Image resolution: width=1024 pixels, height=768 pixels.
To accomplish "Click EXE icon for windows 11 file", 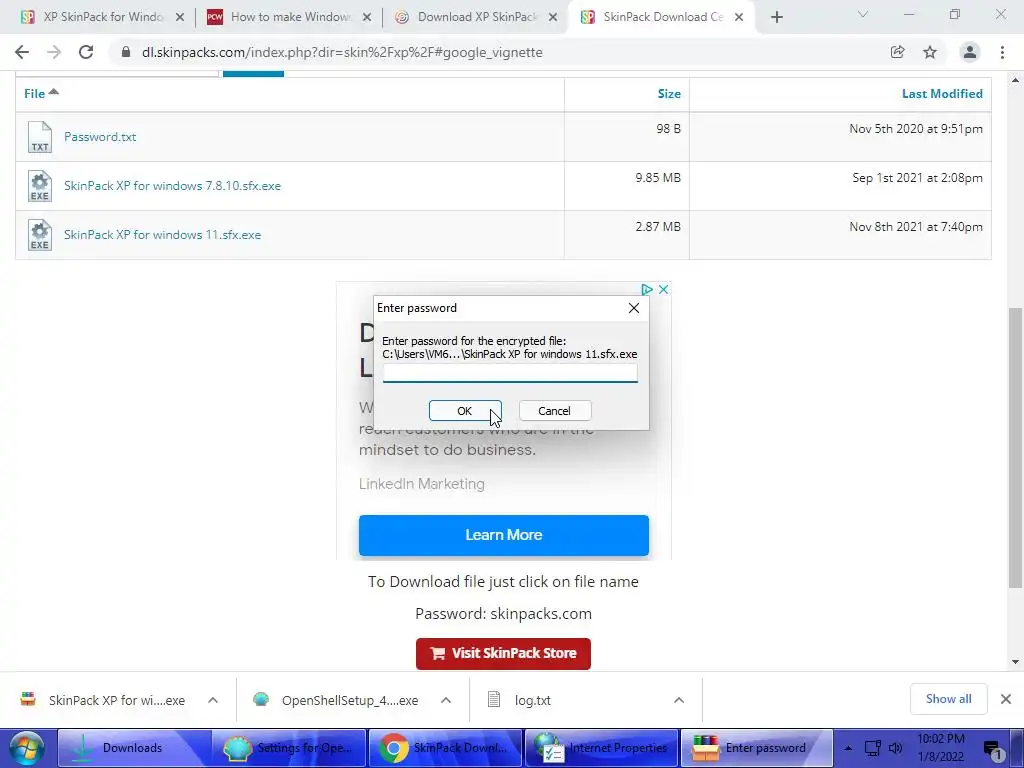I will (x=40, y=235).
